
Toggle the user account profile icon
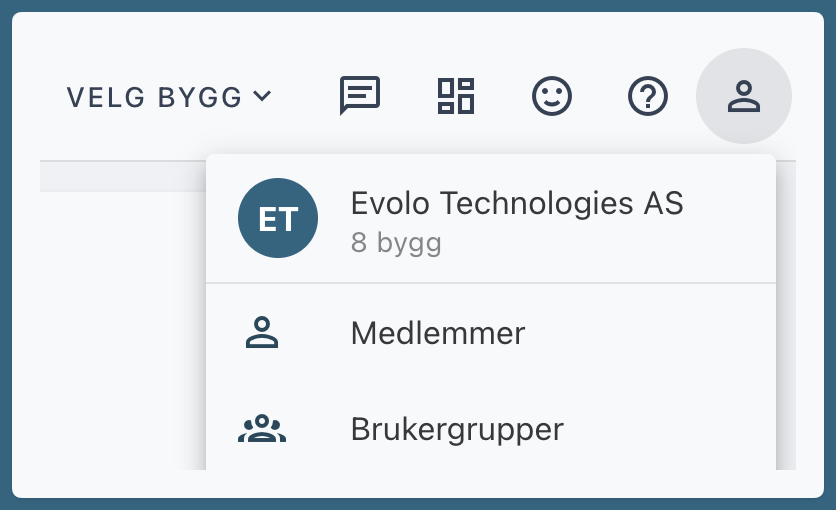(744, 96)
